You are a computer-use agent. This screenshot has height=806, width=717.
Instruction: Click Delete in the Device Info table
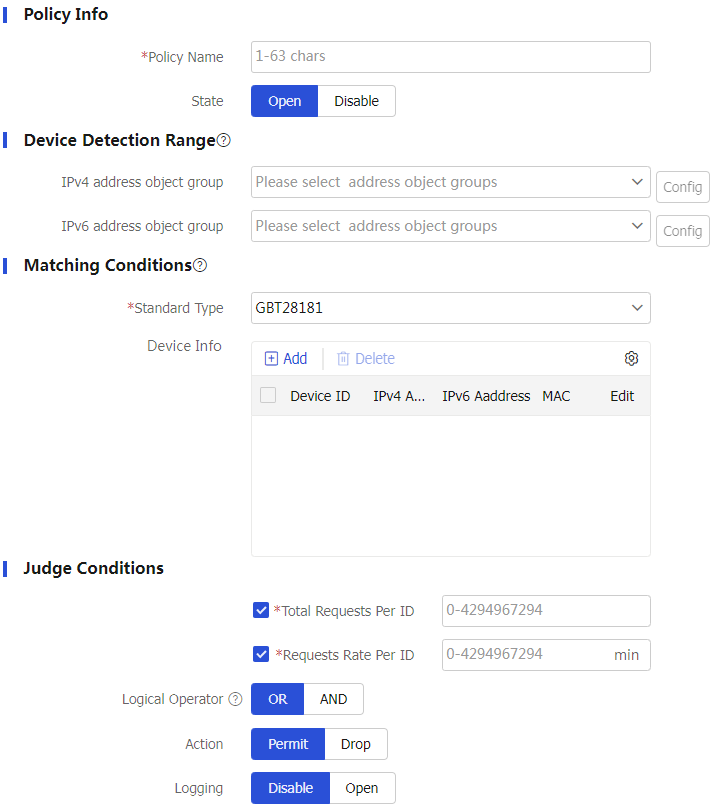(365, 359)
